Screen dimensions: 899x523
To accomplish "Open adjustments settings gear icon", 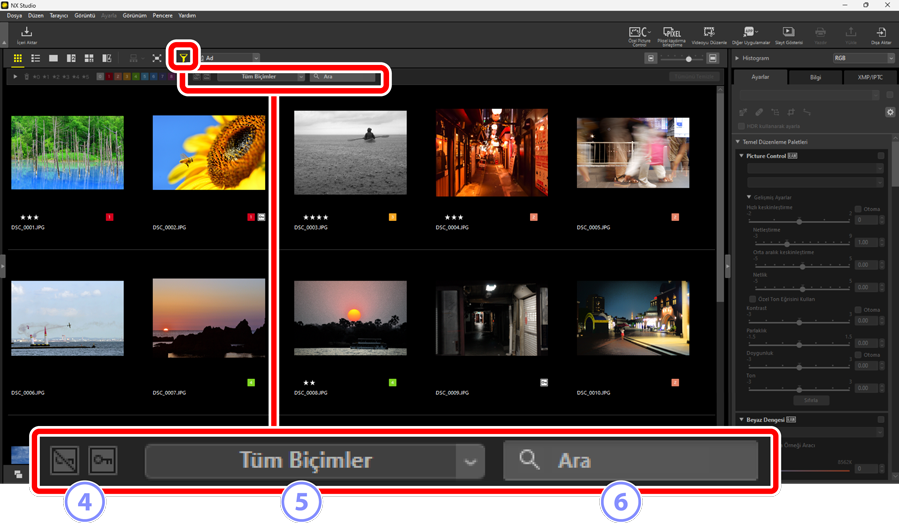I will [889, 113].
